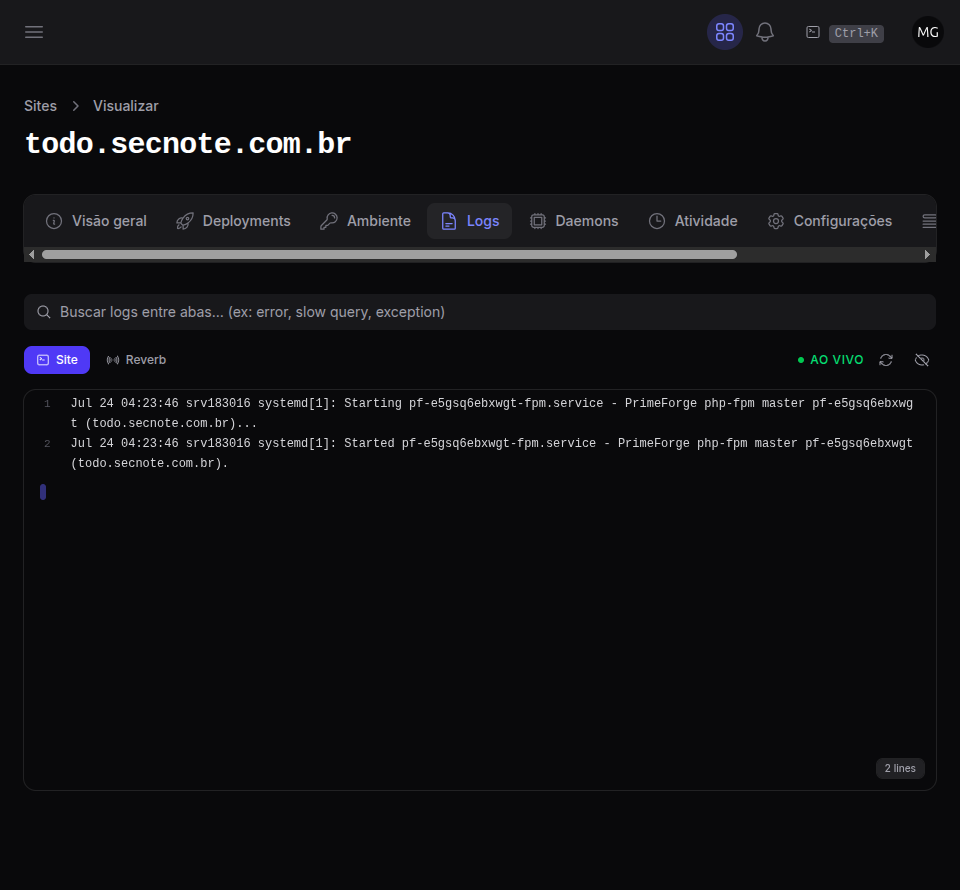
Task: Click the tab bar's right scroll arrow
Action: (927, 255)
